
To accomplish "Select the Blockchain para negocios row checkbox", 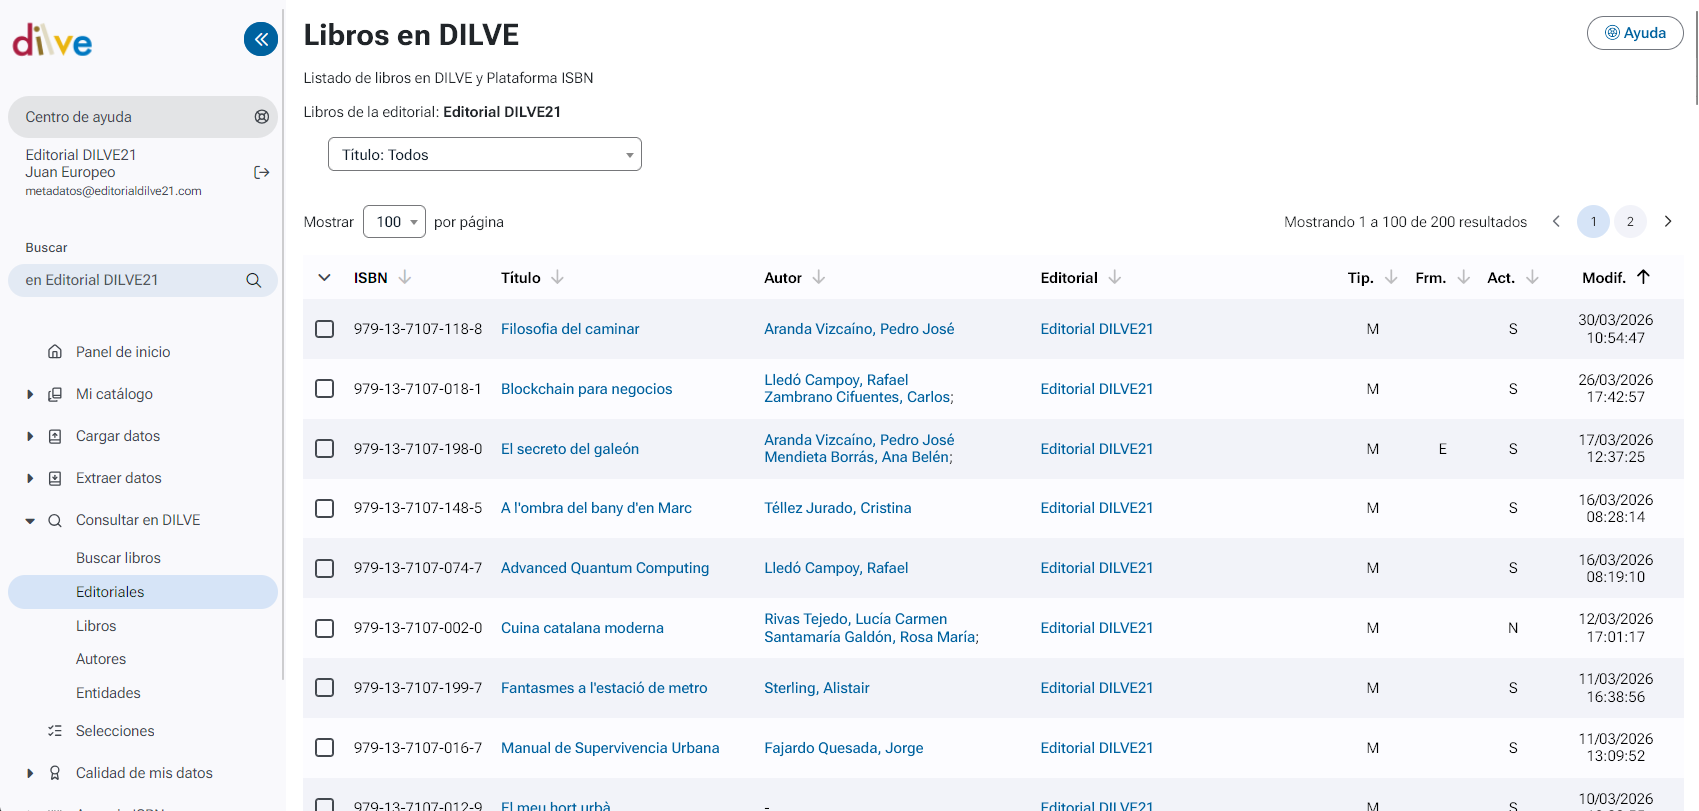I will [x=324, y=389].
